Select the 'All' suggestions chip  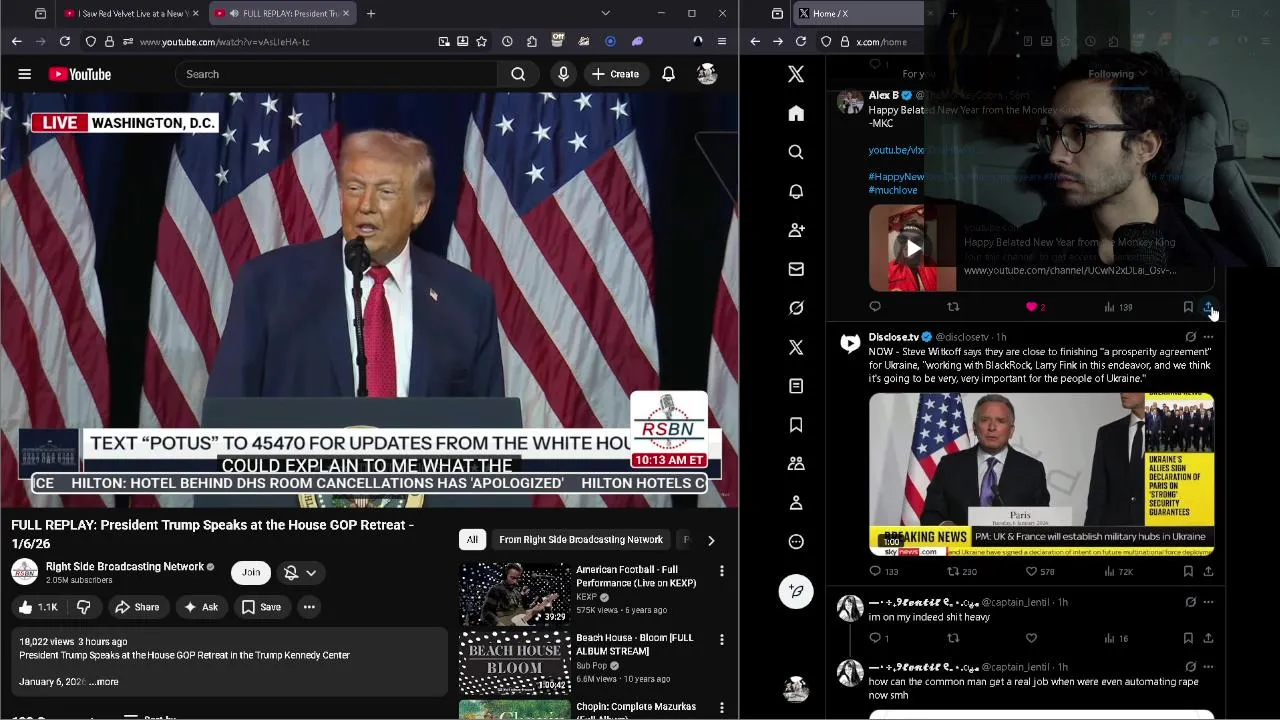pos(472,540)
